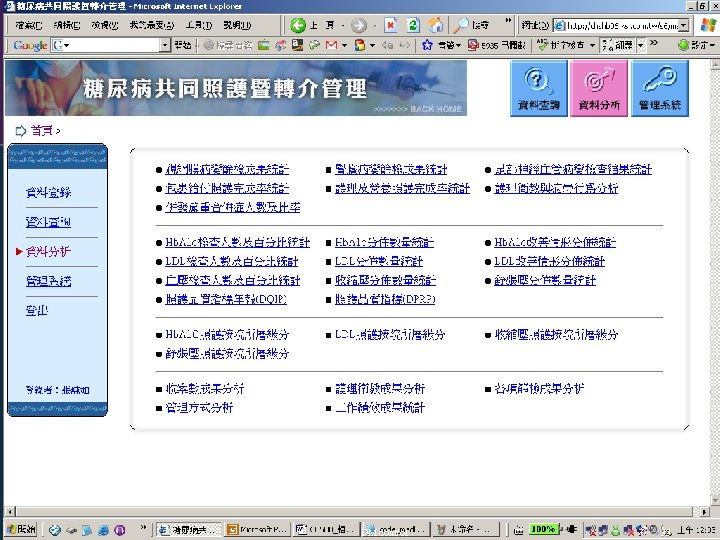Open the 編輯(E) menu

(x=67, y=25)
